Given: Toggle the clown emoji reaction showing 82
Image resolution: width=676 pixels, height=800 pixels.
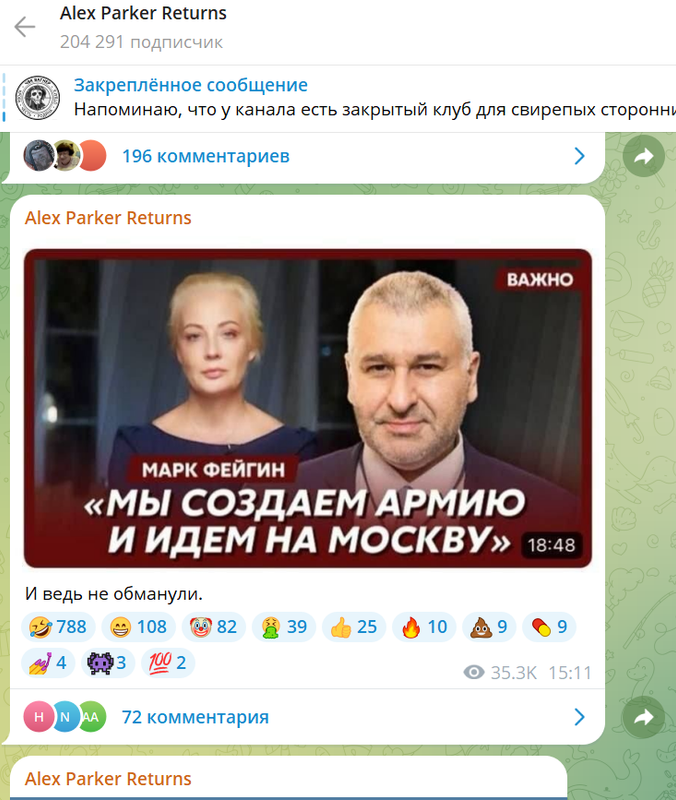Looking at the screenshot, I should (x=214, y=627).
